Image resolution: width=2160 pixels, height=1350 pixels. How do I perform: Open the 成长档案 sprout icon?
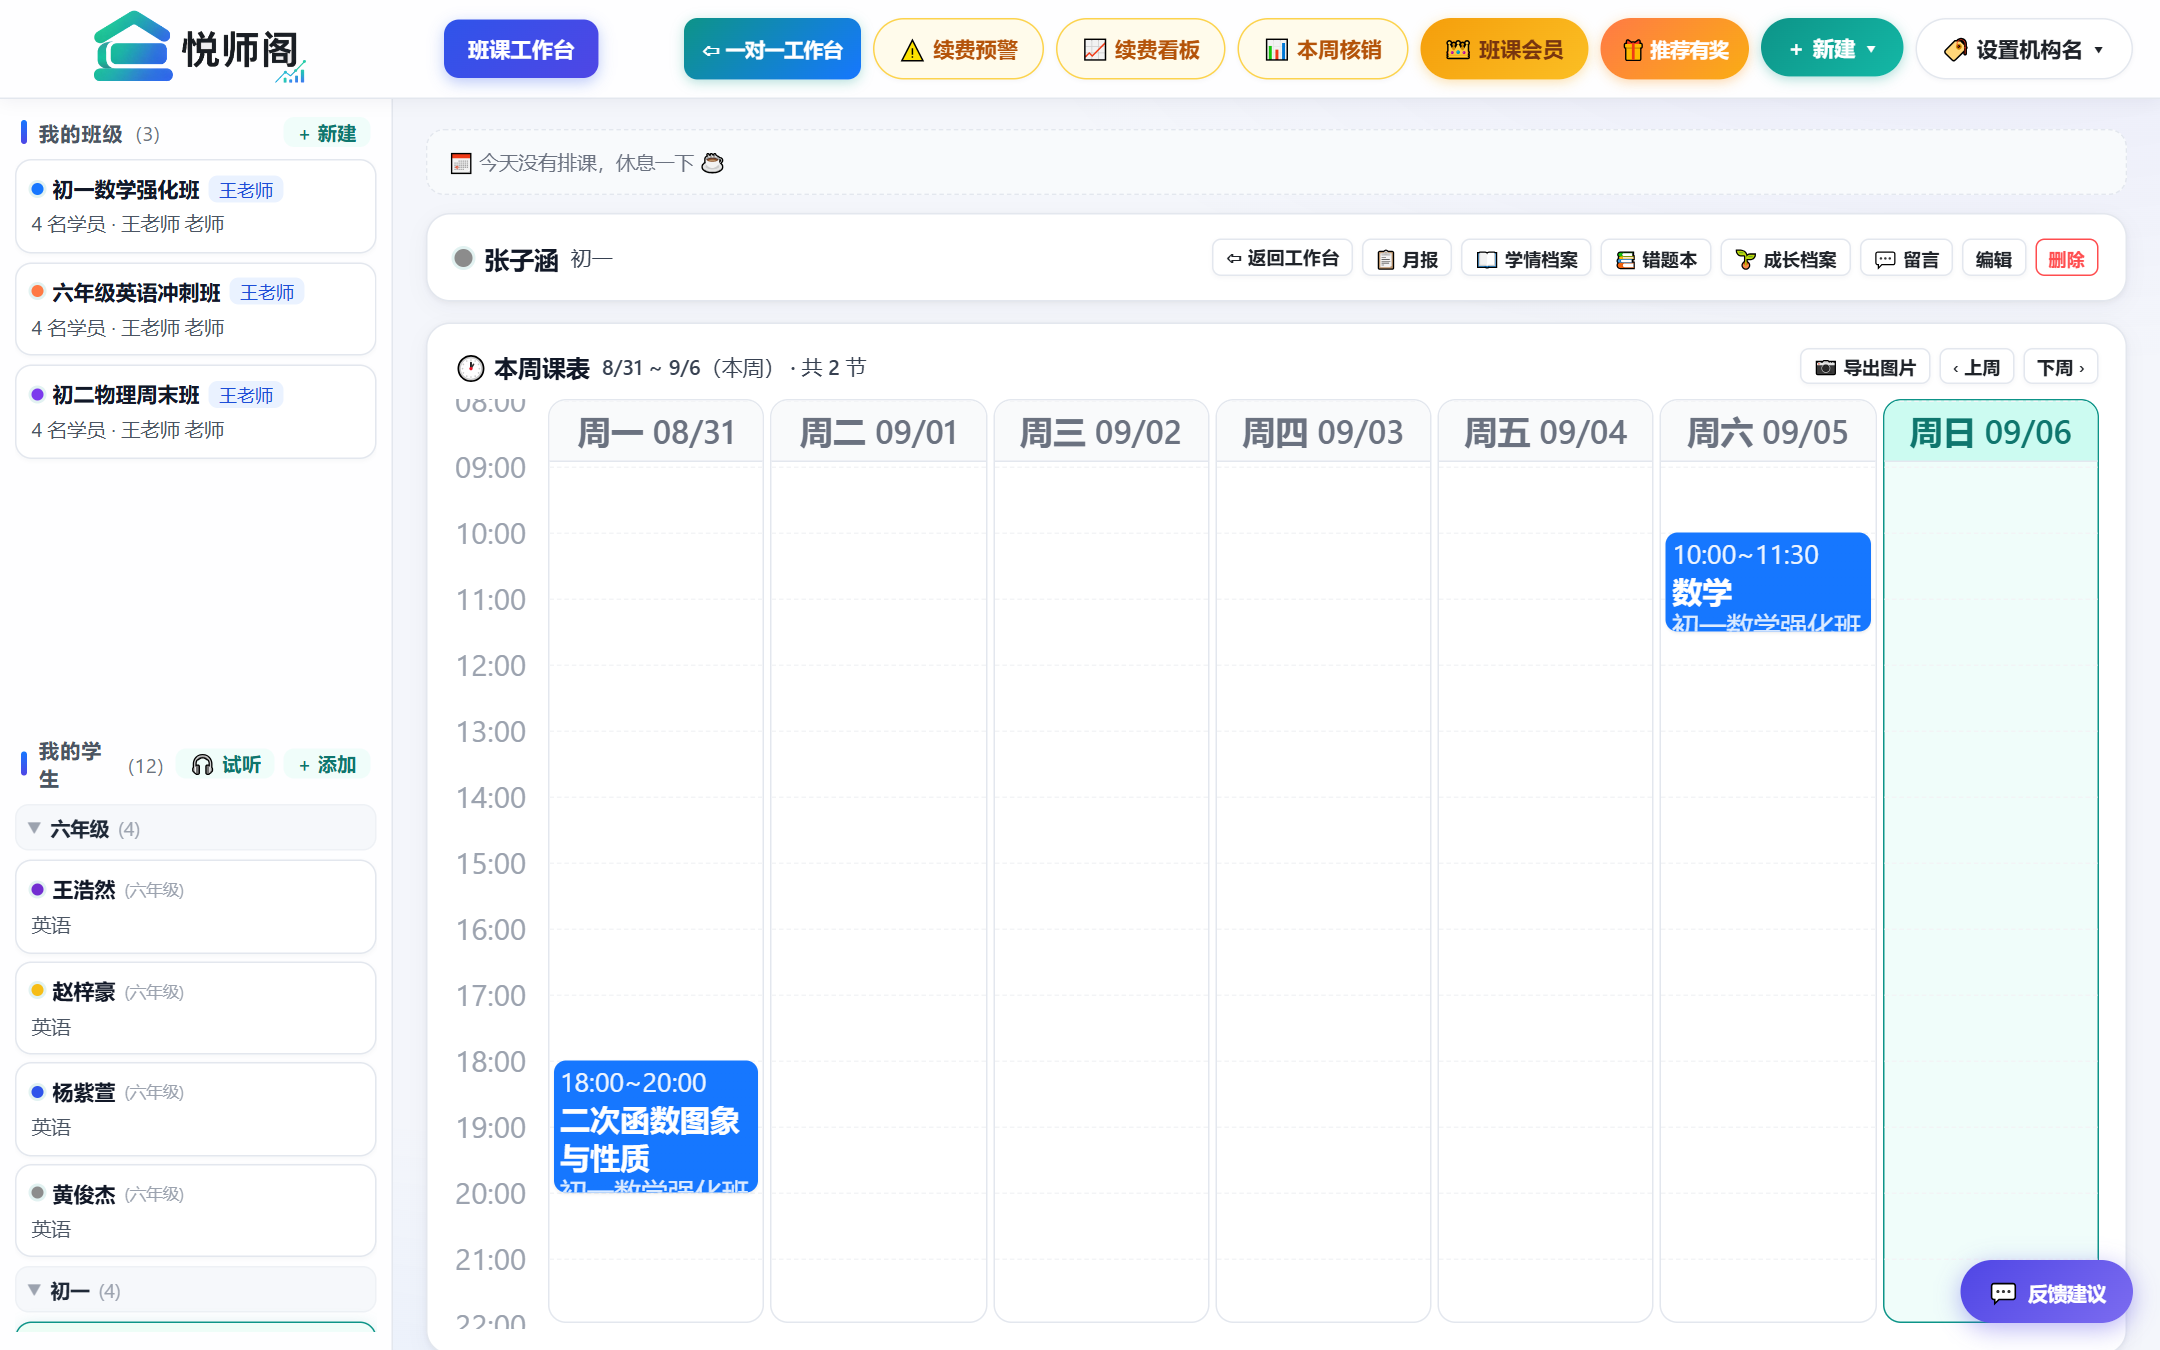[1786, 259]
